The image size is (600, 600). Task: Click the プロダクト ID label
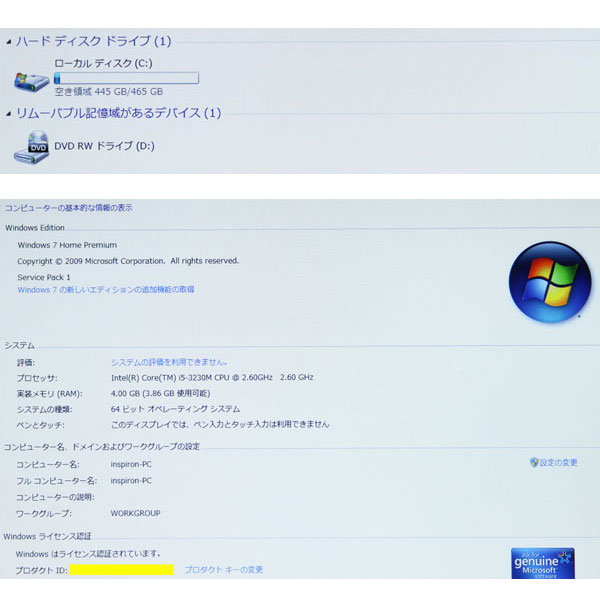[x=42, y=570]
